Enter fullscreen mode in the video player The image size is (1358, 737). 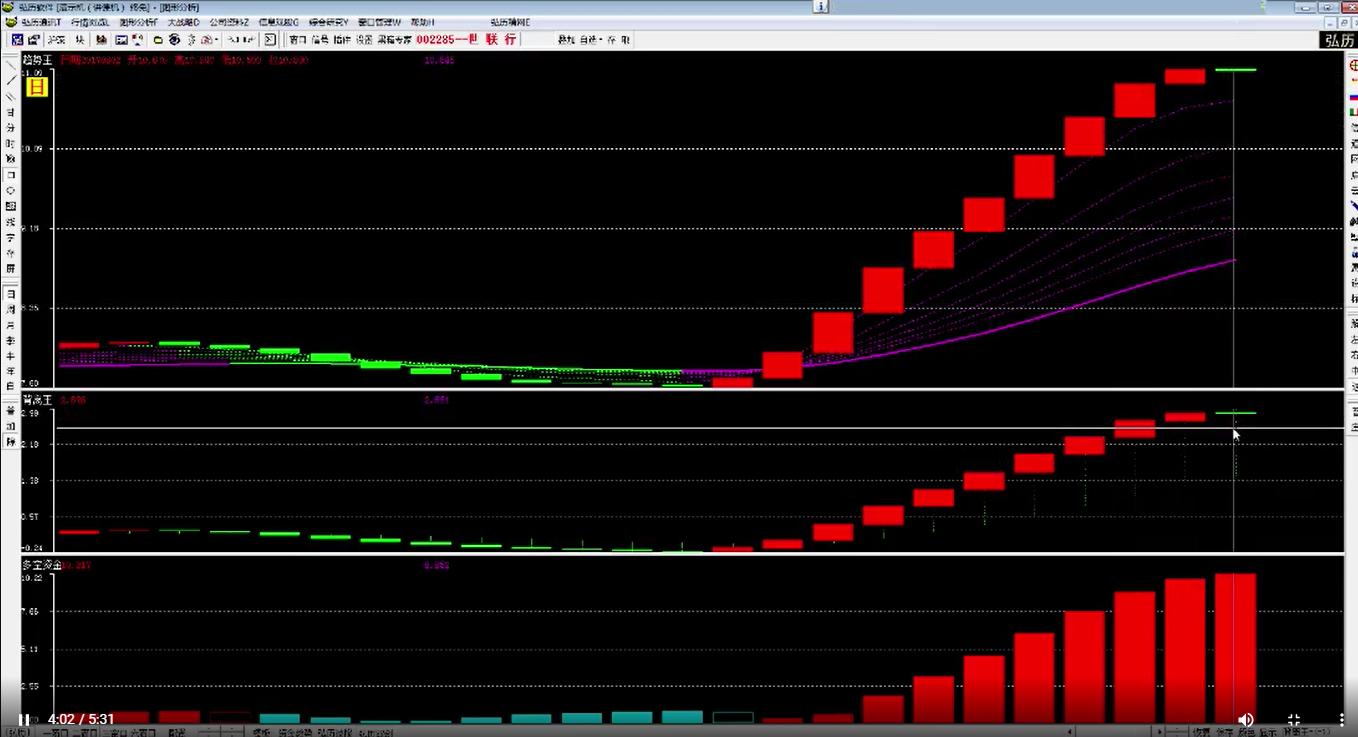[1293, 719]
